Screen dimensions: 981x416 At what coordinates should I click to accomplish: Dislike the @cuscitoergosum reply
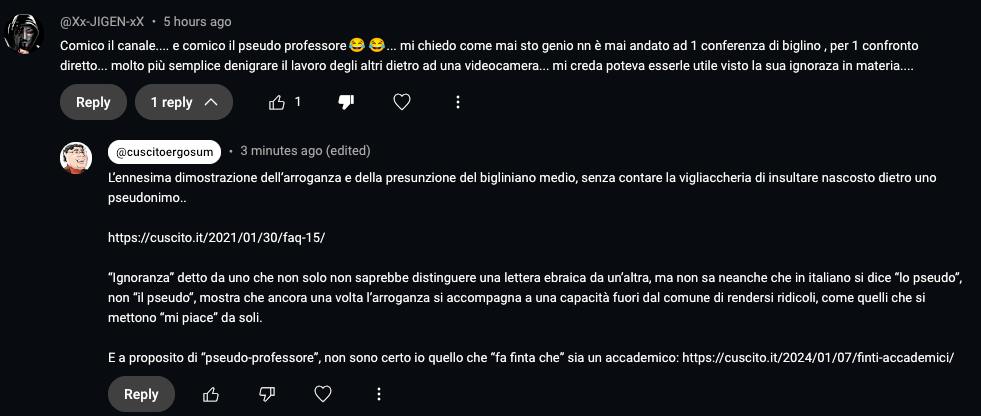tap(267, 395)
